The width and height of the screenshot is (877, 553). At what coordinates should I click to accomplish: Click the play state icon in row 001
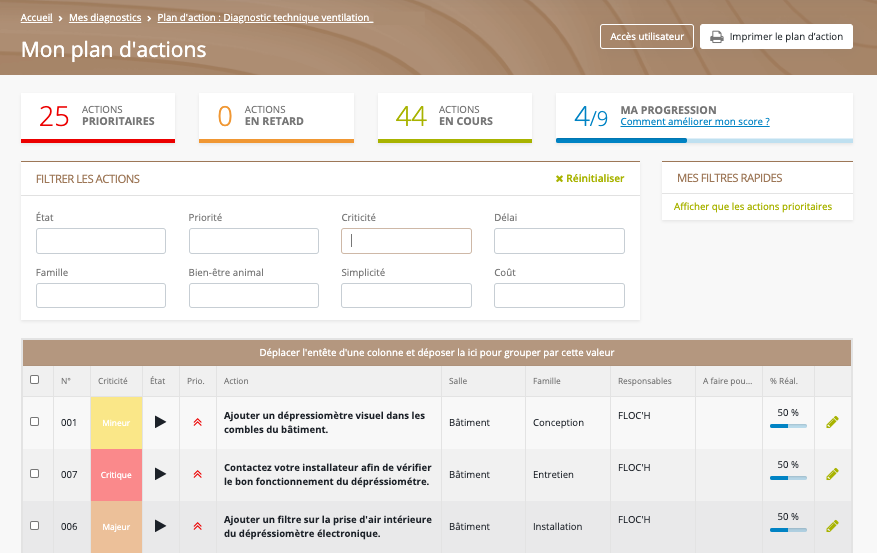coord(160,422)
